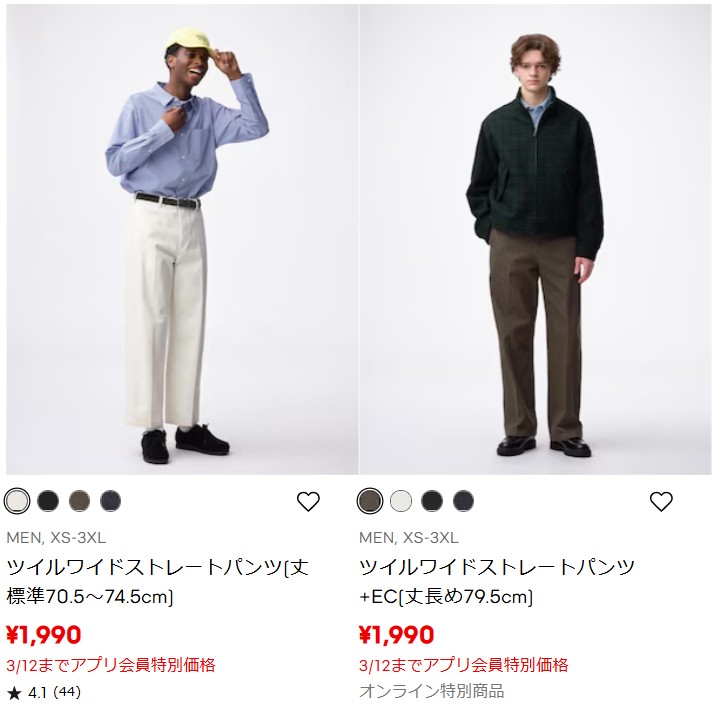Click left 3/12までアプリ会員特別価格 notice

pos(111,665)
